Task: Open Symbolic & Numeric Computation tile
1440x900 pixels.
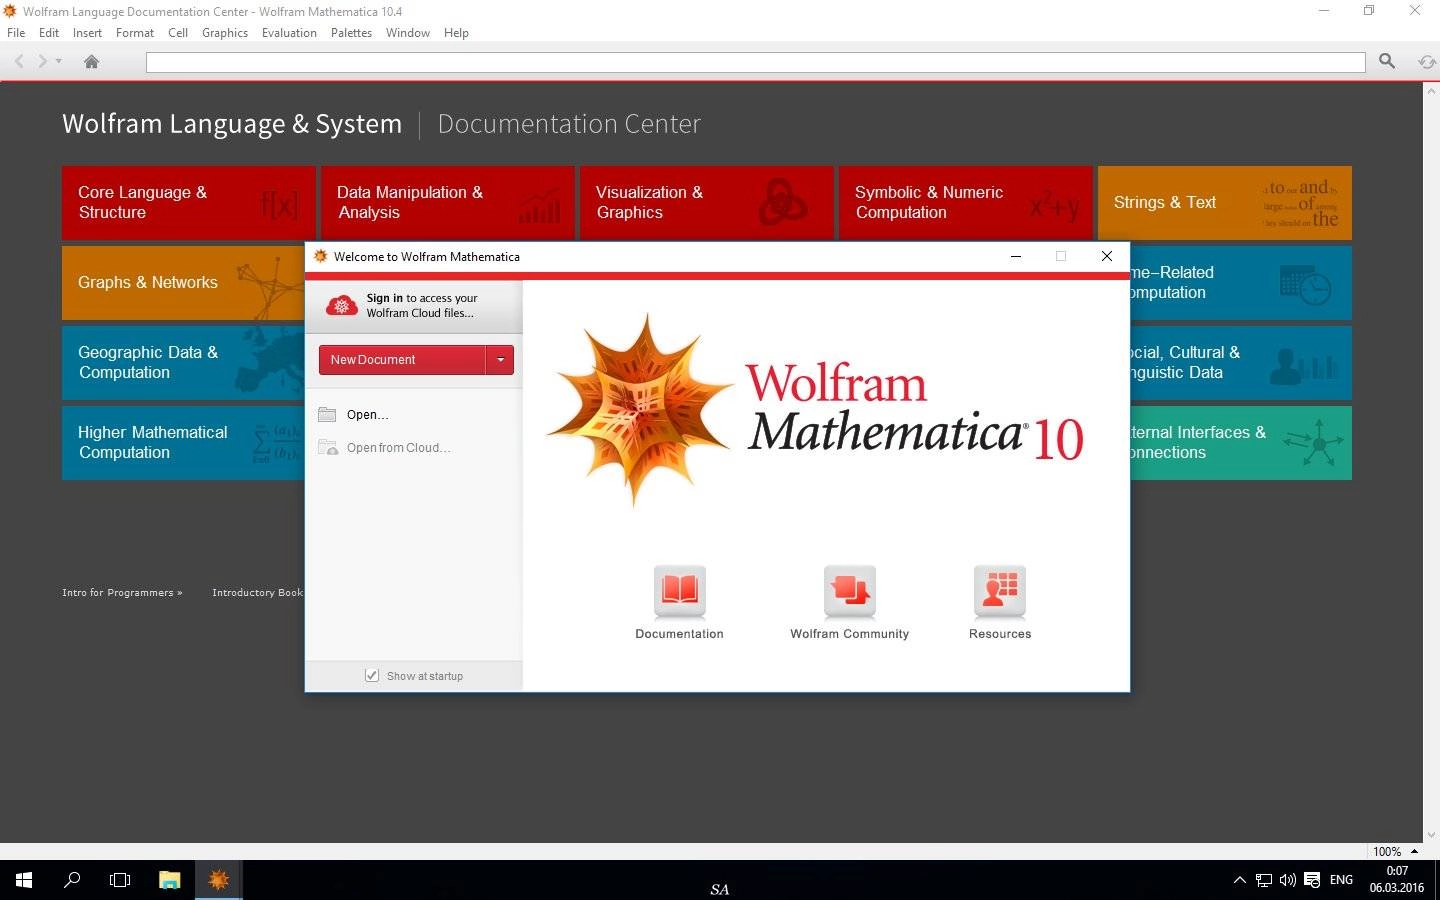Action: (x=965, y=203)
